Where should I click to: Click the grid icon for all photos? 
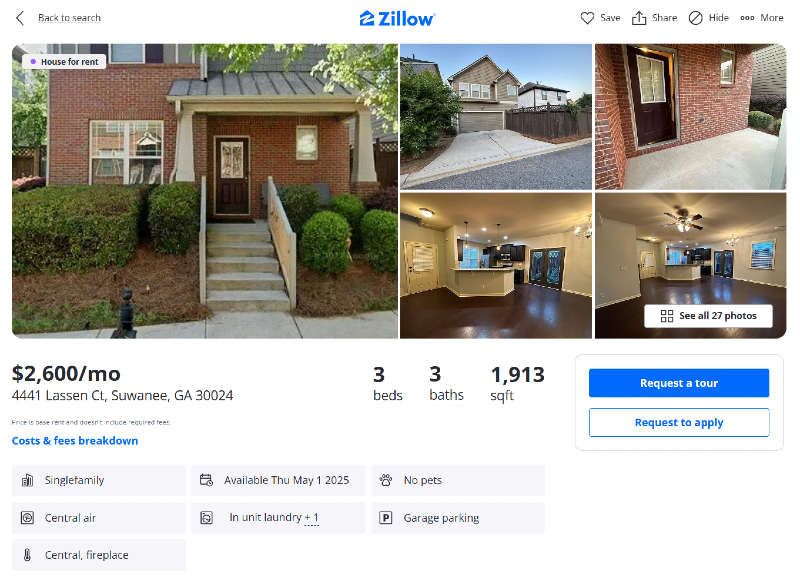(667, 316)
